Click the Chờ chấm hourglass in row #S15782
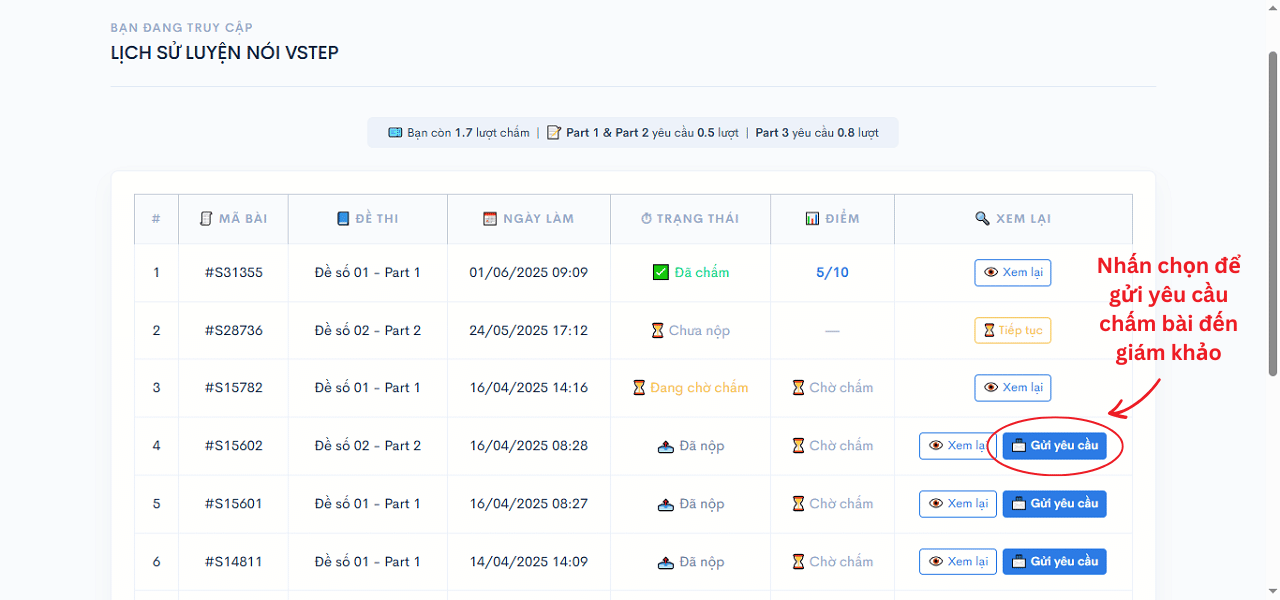This screenshot has height=600, width=1280. (798, 388)
